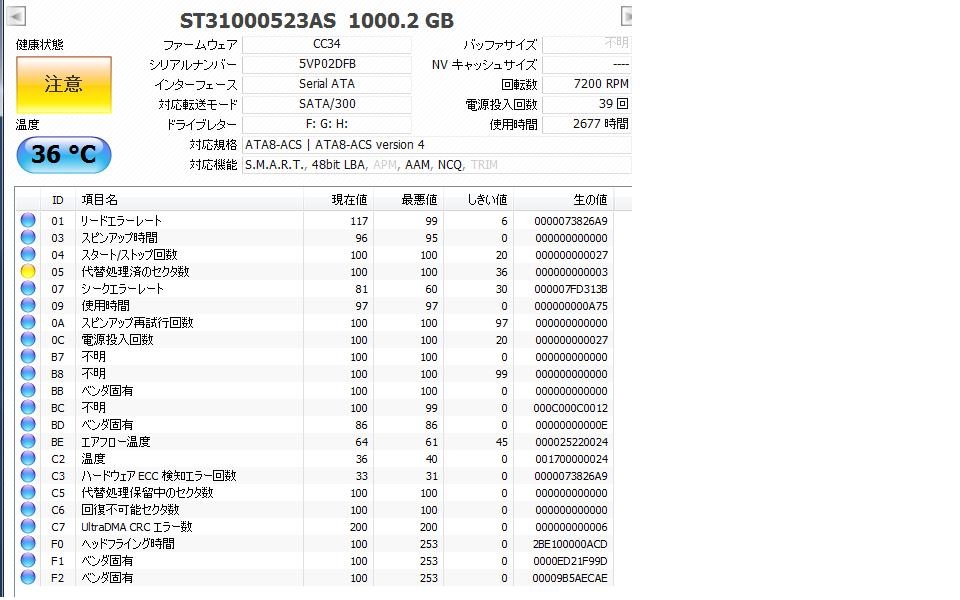Select the 代替処理済のセクタ数 attribute row
The width and height of the screenshot is (960, 600).
(315, 271)
